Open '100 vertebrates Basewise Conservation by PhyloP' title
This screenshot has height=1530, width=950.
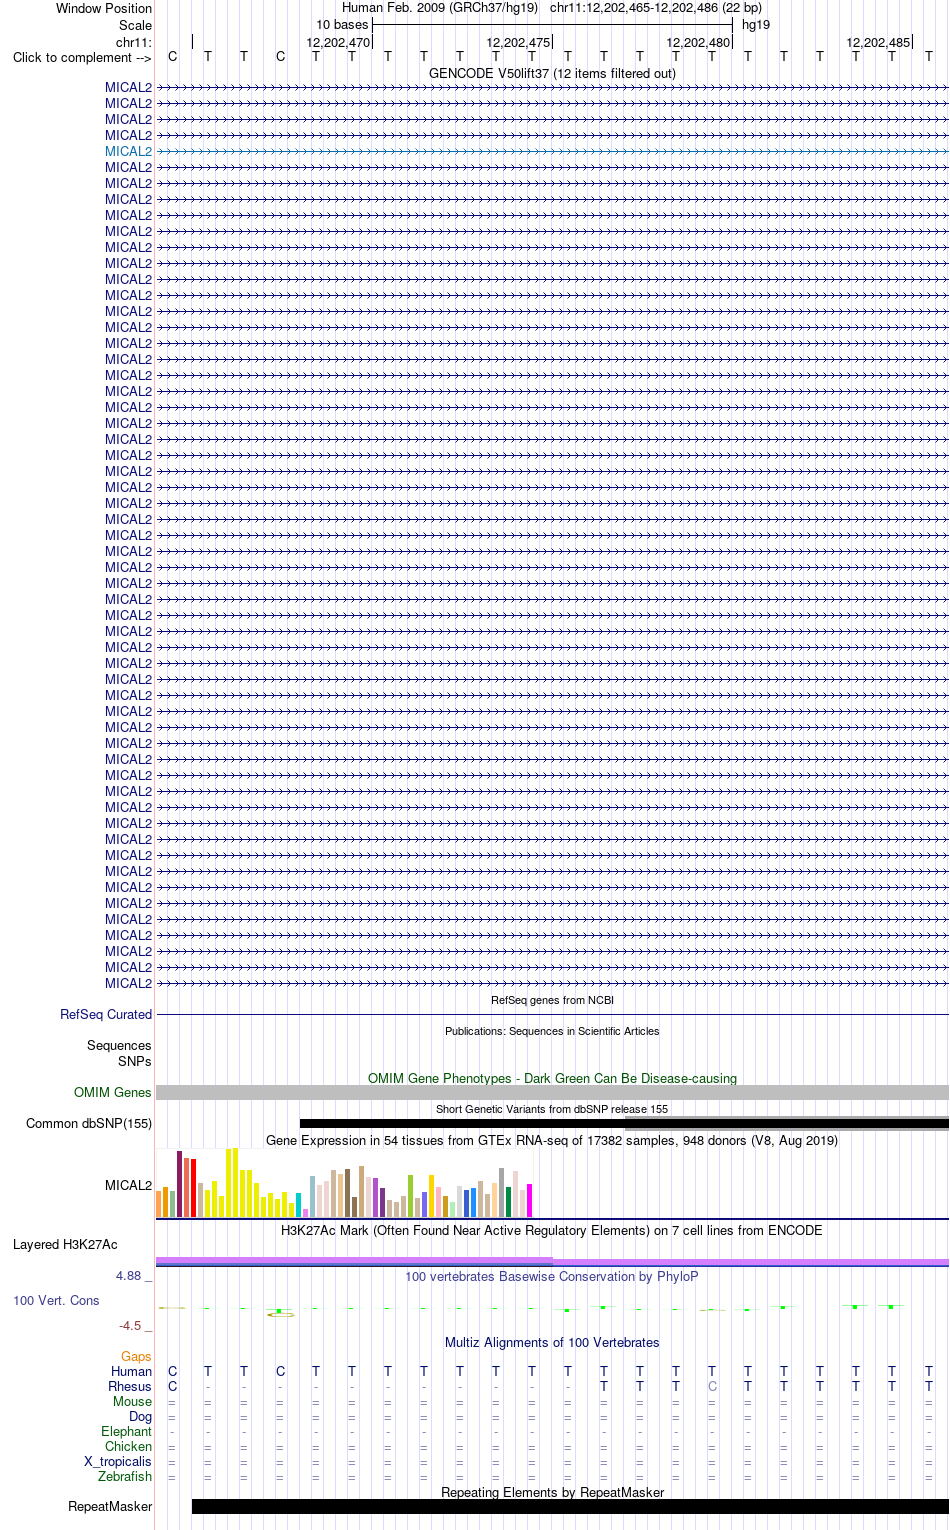point(552,1276)
